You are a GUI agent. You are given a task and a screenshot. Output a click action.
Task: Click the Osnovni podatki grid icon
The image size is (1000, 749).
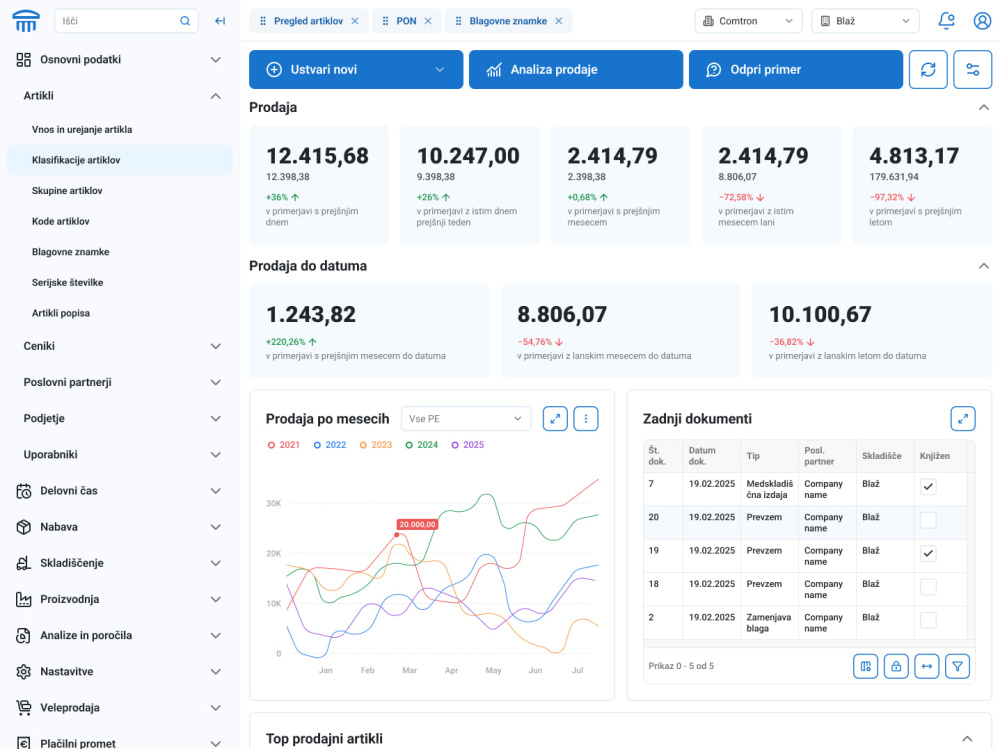tap(24, 59)
